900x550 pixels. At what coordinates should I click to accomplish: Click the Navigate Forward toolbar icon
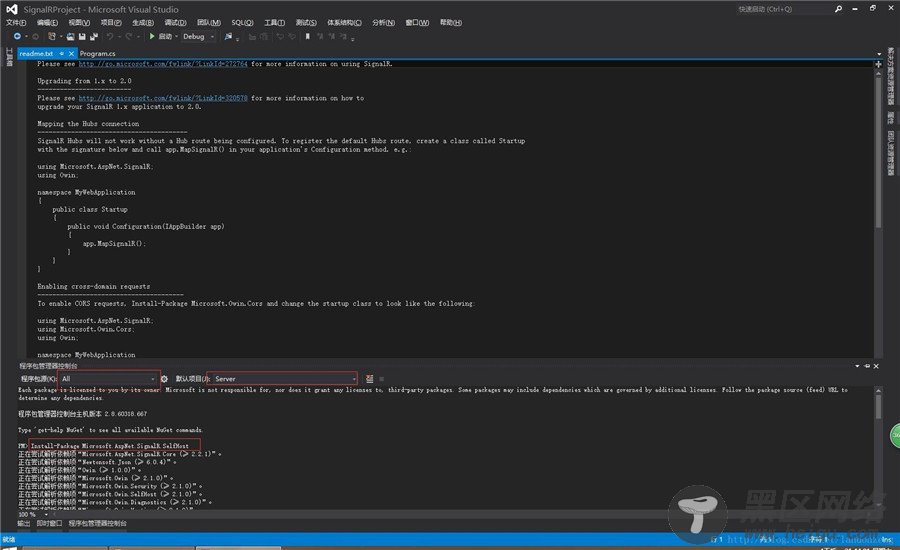pyautogui.click(x=36, y=36)
